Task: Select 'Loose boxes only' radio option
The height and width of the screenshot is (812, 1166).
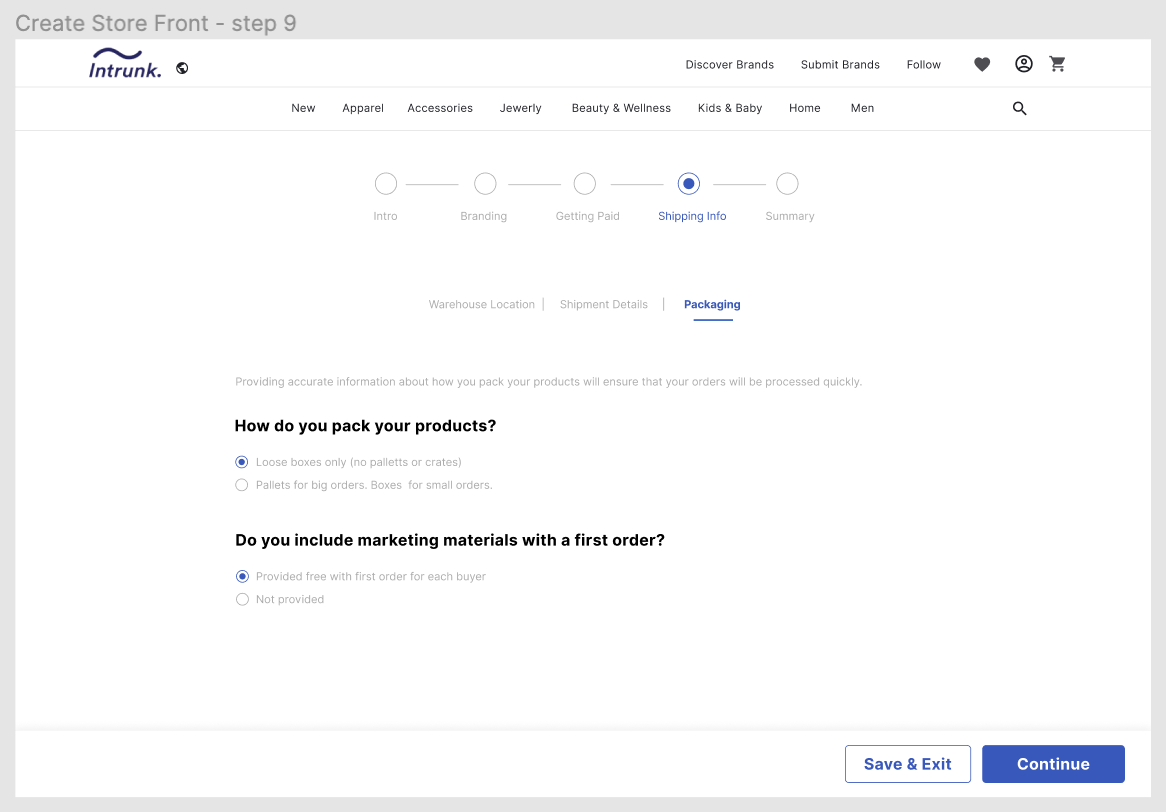Action: tap(242, 462)
